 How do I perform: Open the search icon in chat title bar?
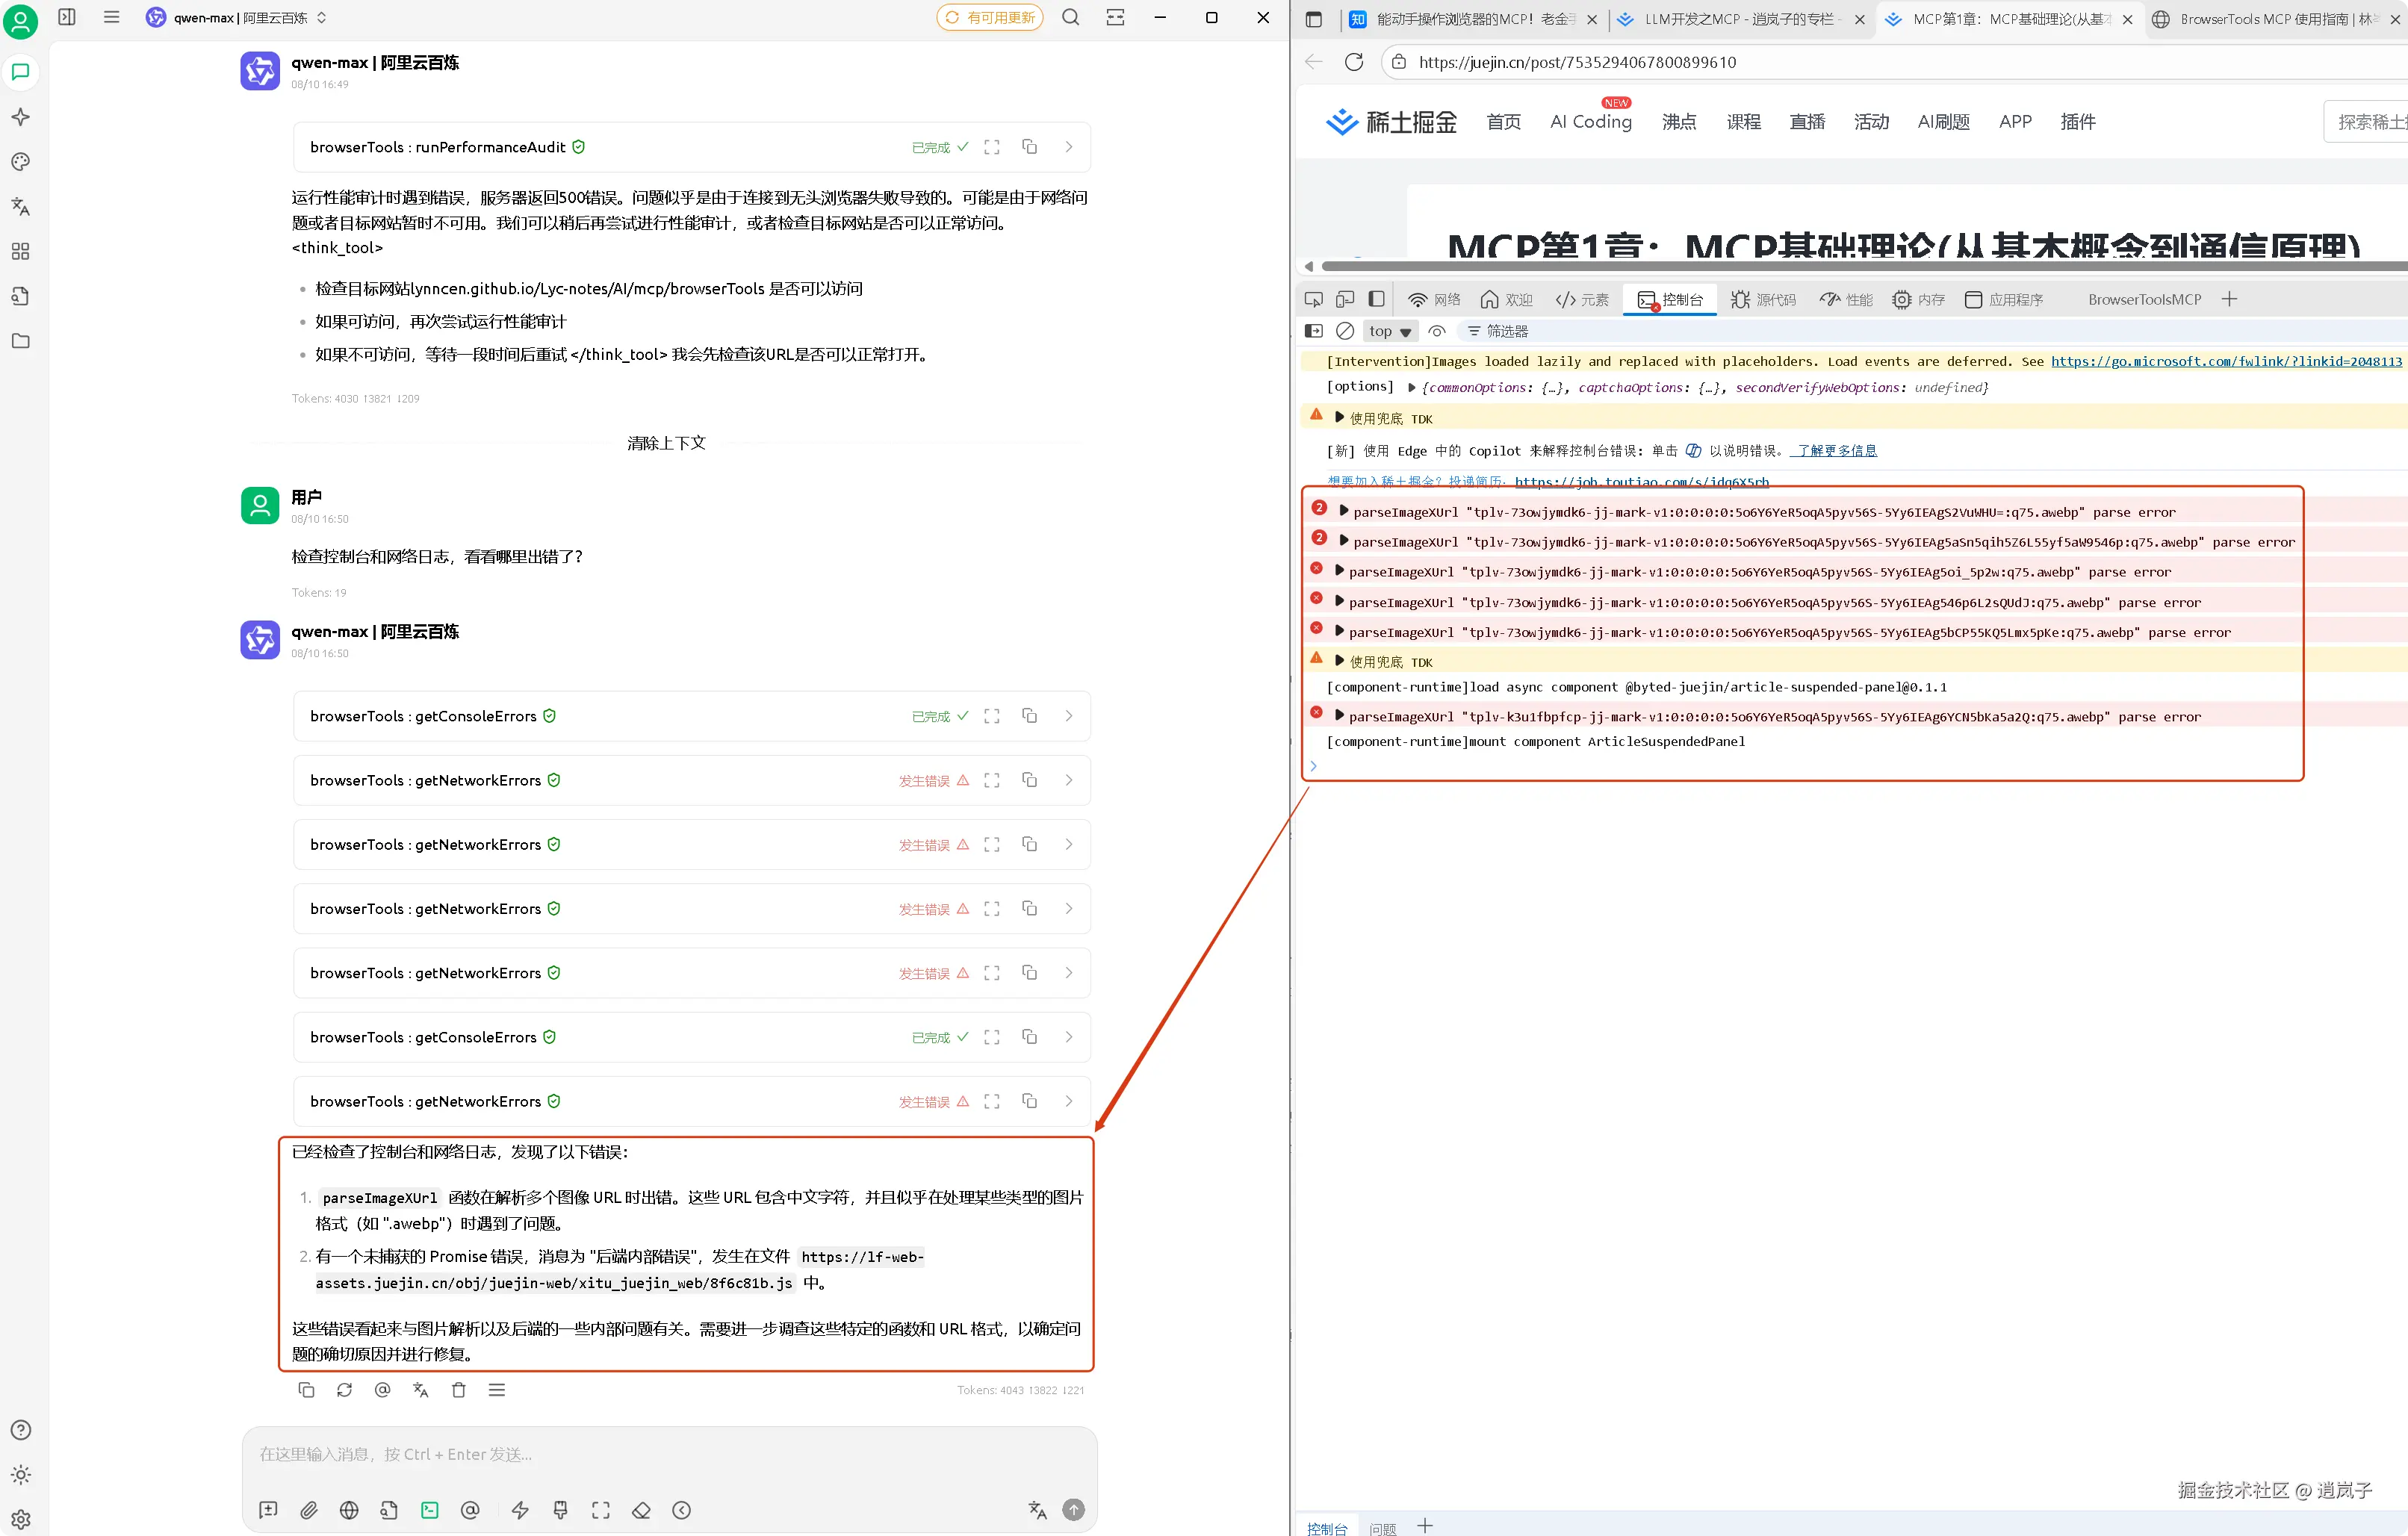coord(1070,17)
